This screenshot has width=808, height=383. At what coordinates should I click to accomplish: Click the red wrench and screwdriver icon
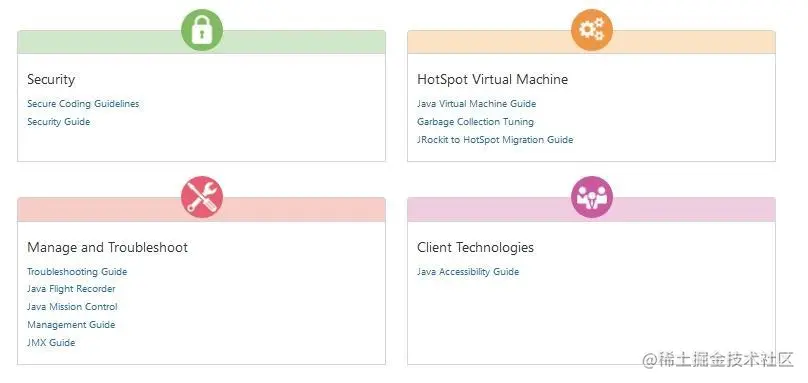[202, 197]
